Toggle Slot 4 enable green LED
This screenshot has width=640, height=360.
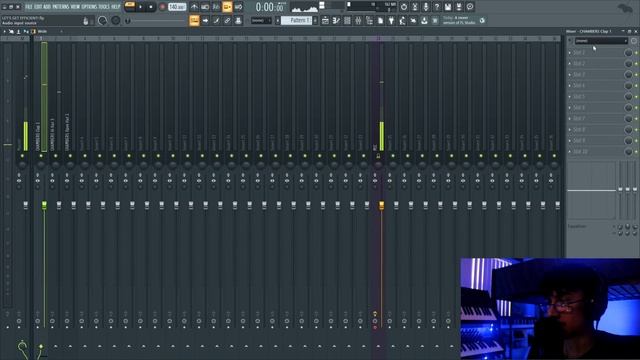coord(636,86)
